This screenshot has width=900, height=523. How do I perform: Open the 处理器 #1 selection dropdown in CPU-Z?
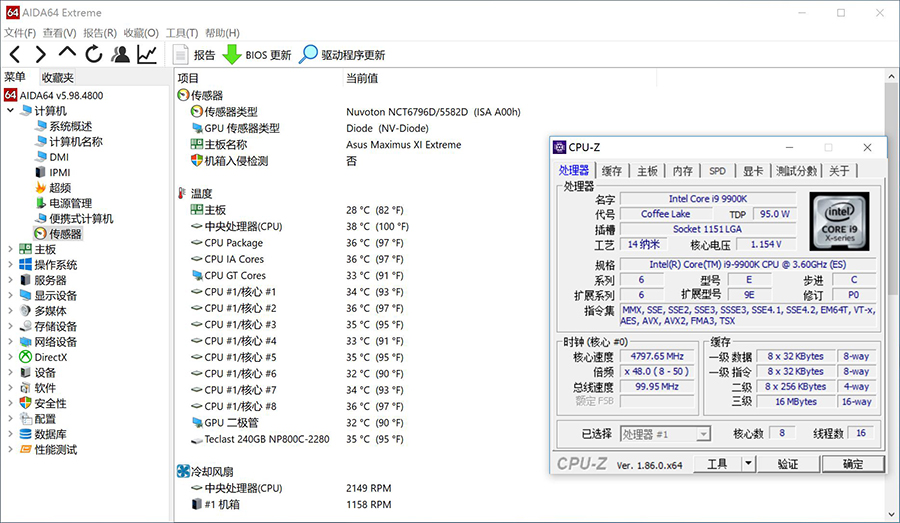pyautogui.click(x=703, y=434)
